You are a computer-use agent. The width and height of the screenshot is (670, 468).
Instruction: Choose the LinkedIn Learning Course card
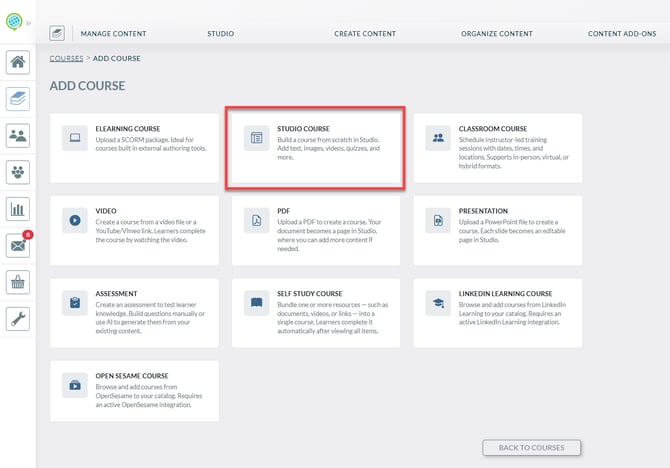(x=497, y=313)
